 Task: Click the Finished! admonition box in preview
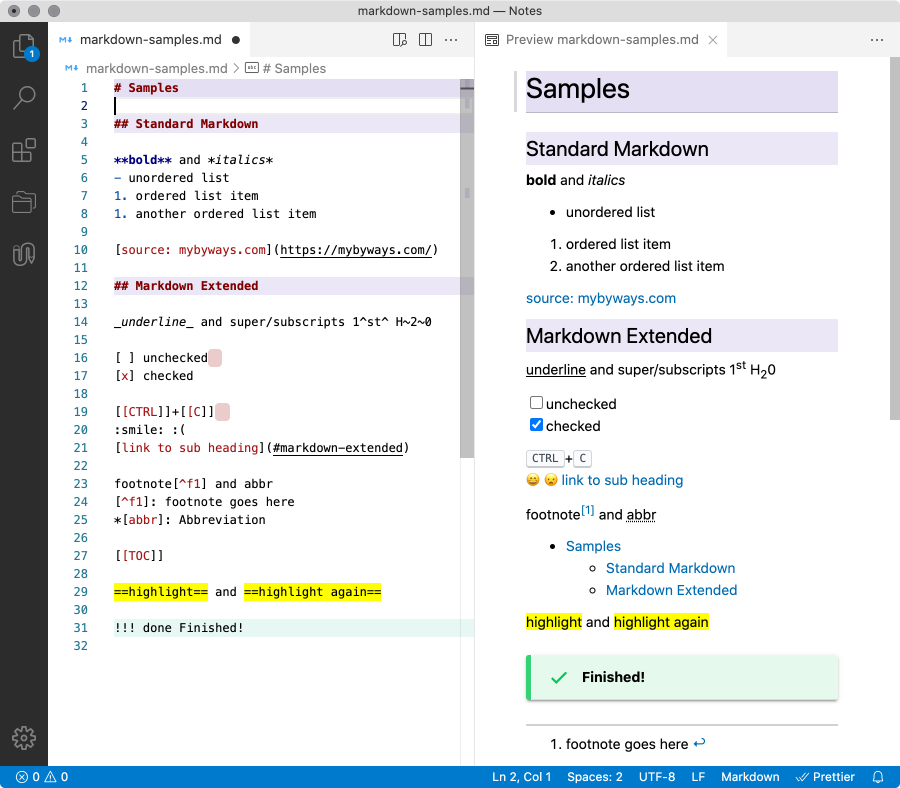682,677
